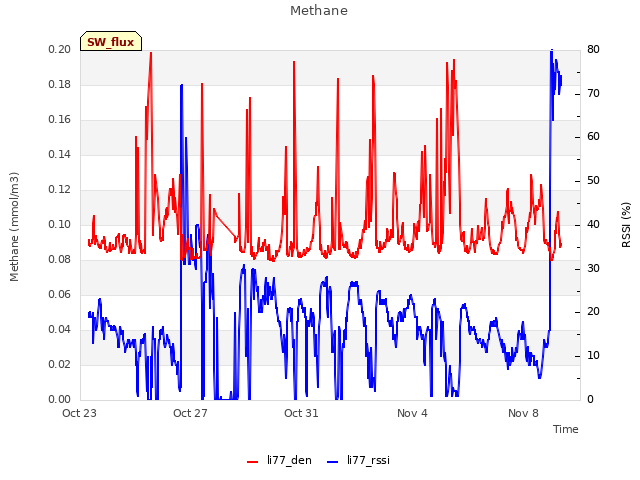640x480 pixels.
Task: Click the 80 RSSI axis value
Action: click(x=593, y=50)
